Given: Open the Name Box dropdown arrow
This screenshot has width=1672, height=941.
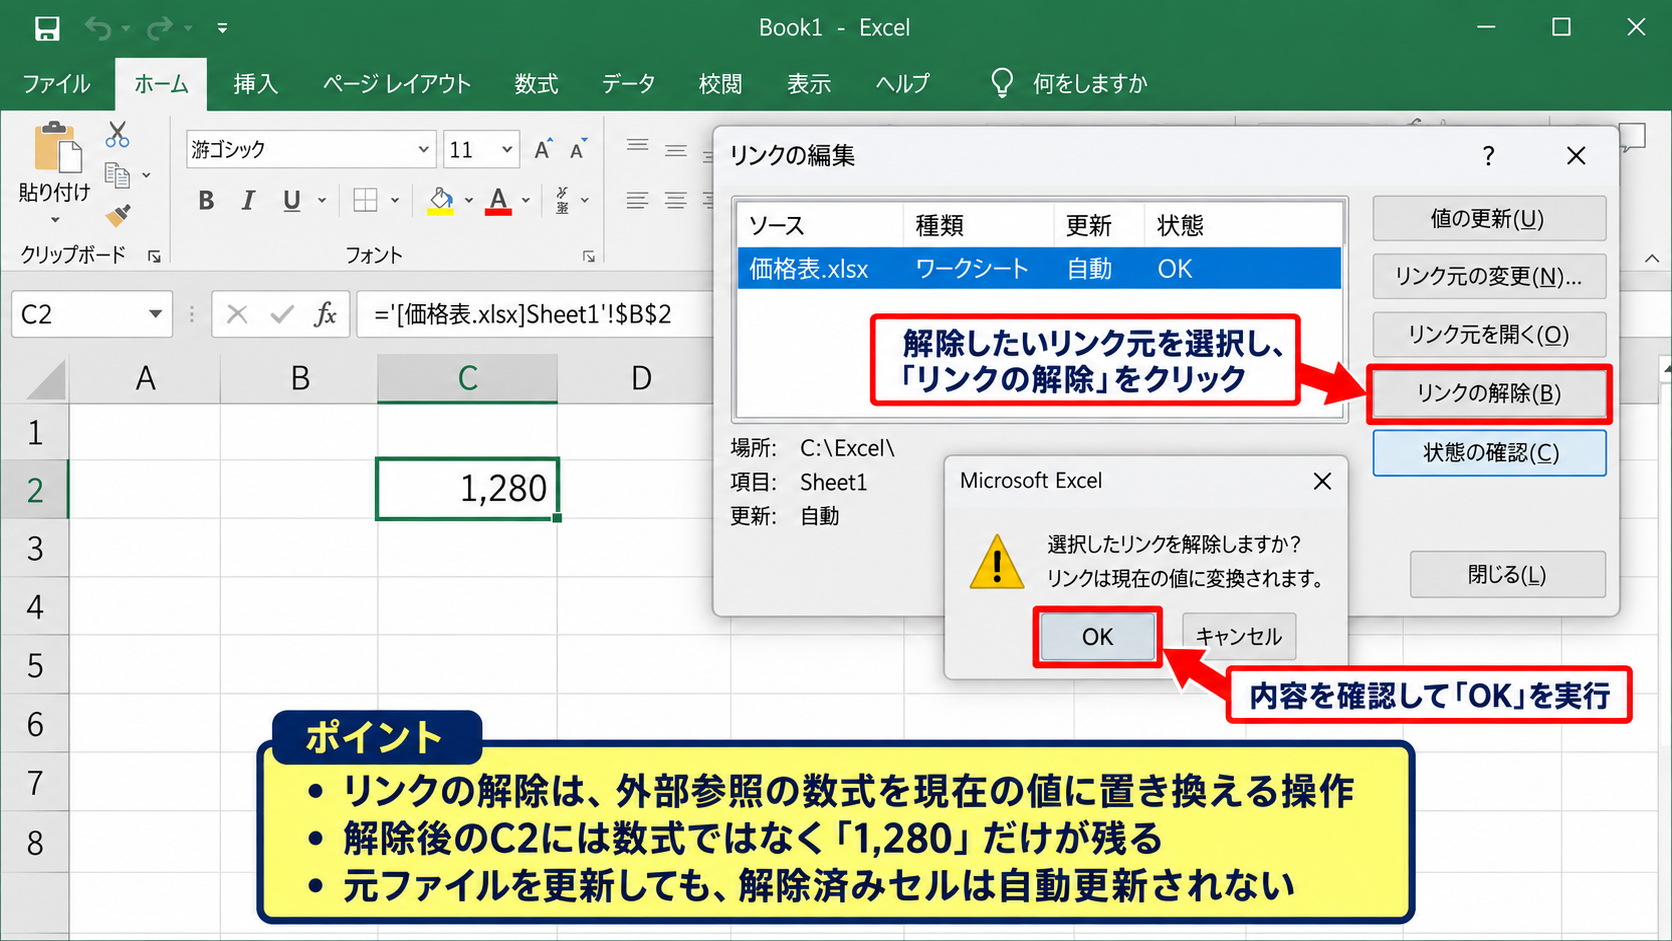Looking at the screenshot, I should [x=155, y=315].
